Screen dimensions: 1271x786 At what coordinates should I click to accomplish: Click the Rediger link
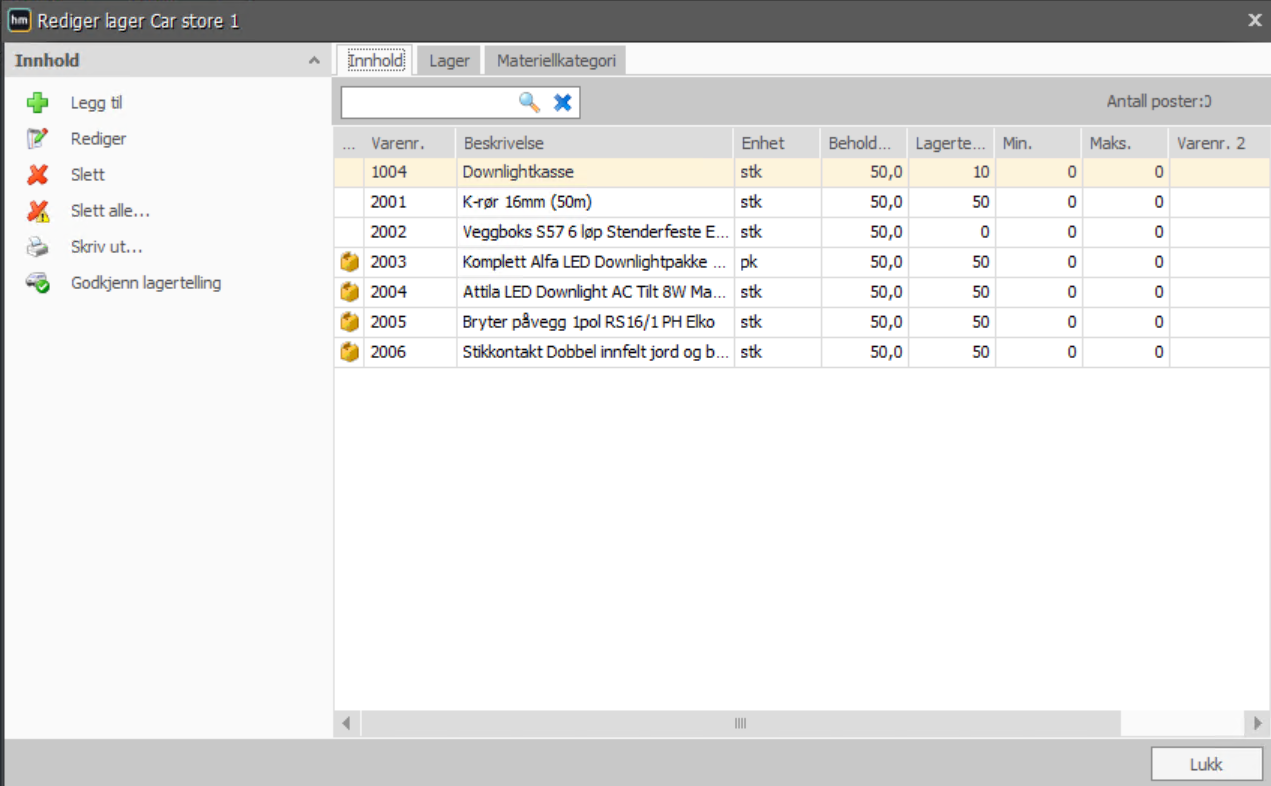click(98, 139)
